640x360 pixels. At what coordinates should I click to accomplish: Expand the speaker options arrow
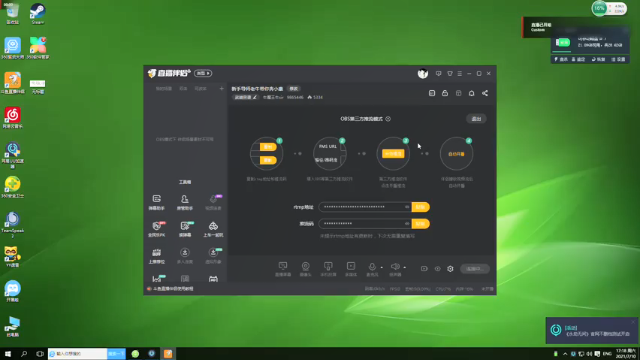tap(404, 268)
